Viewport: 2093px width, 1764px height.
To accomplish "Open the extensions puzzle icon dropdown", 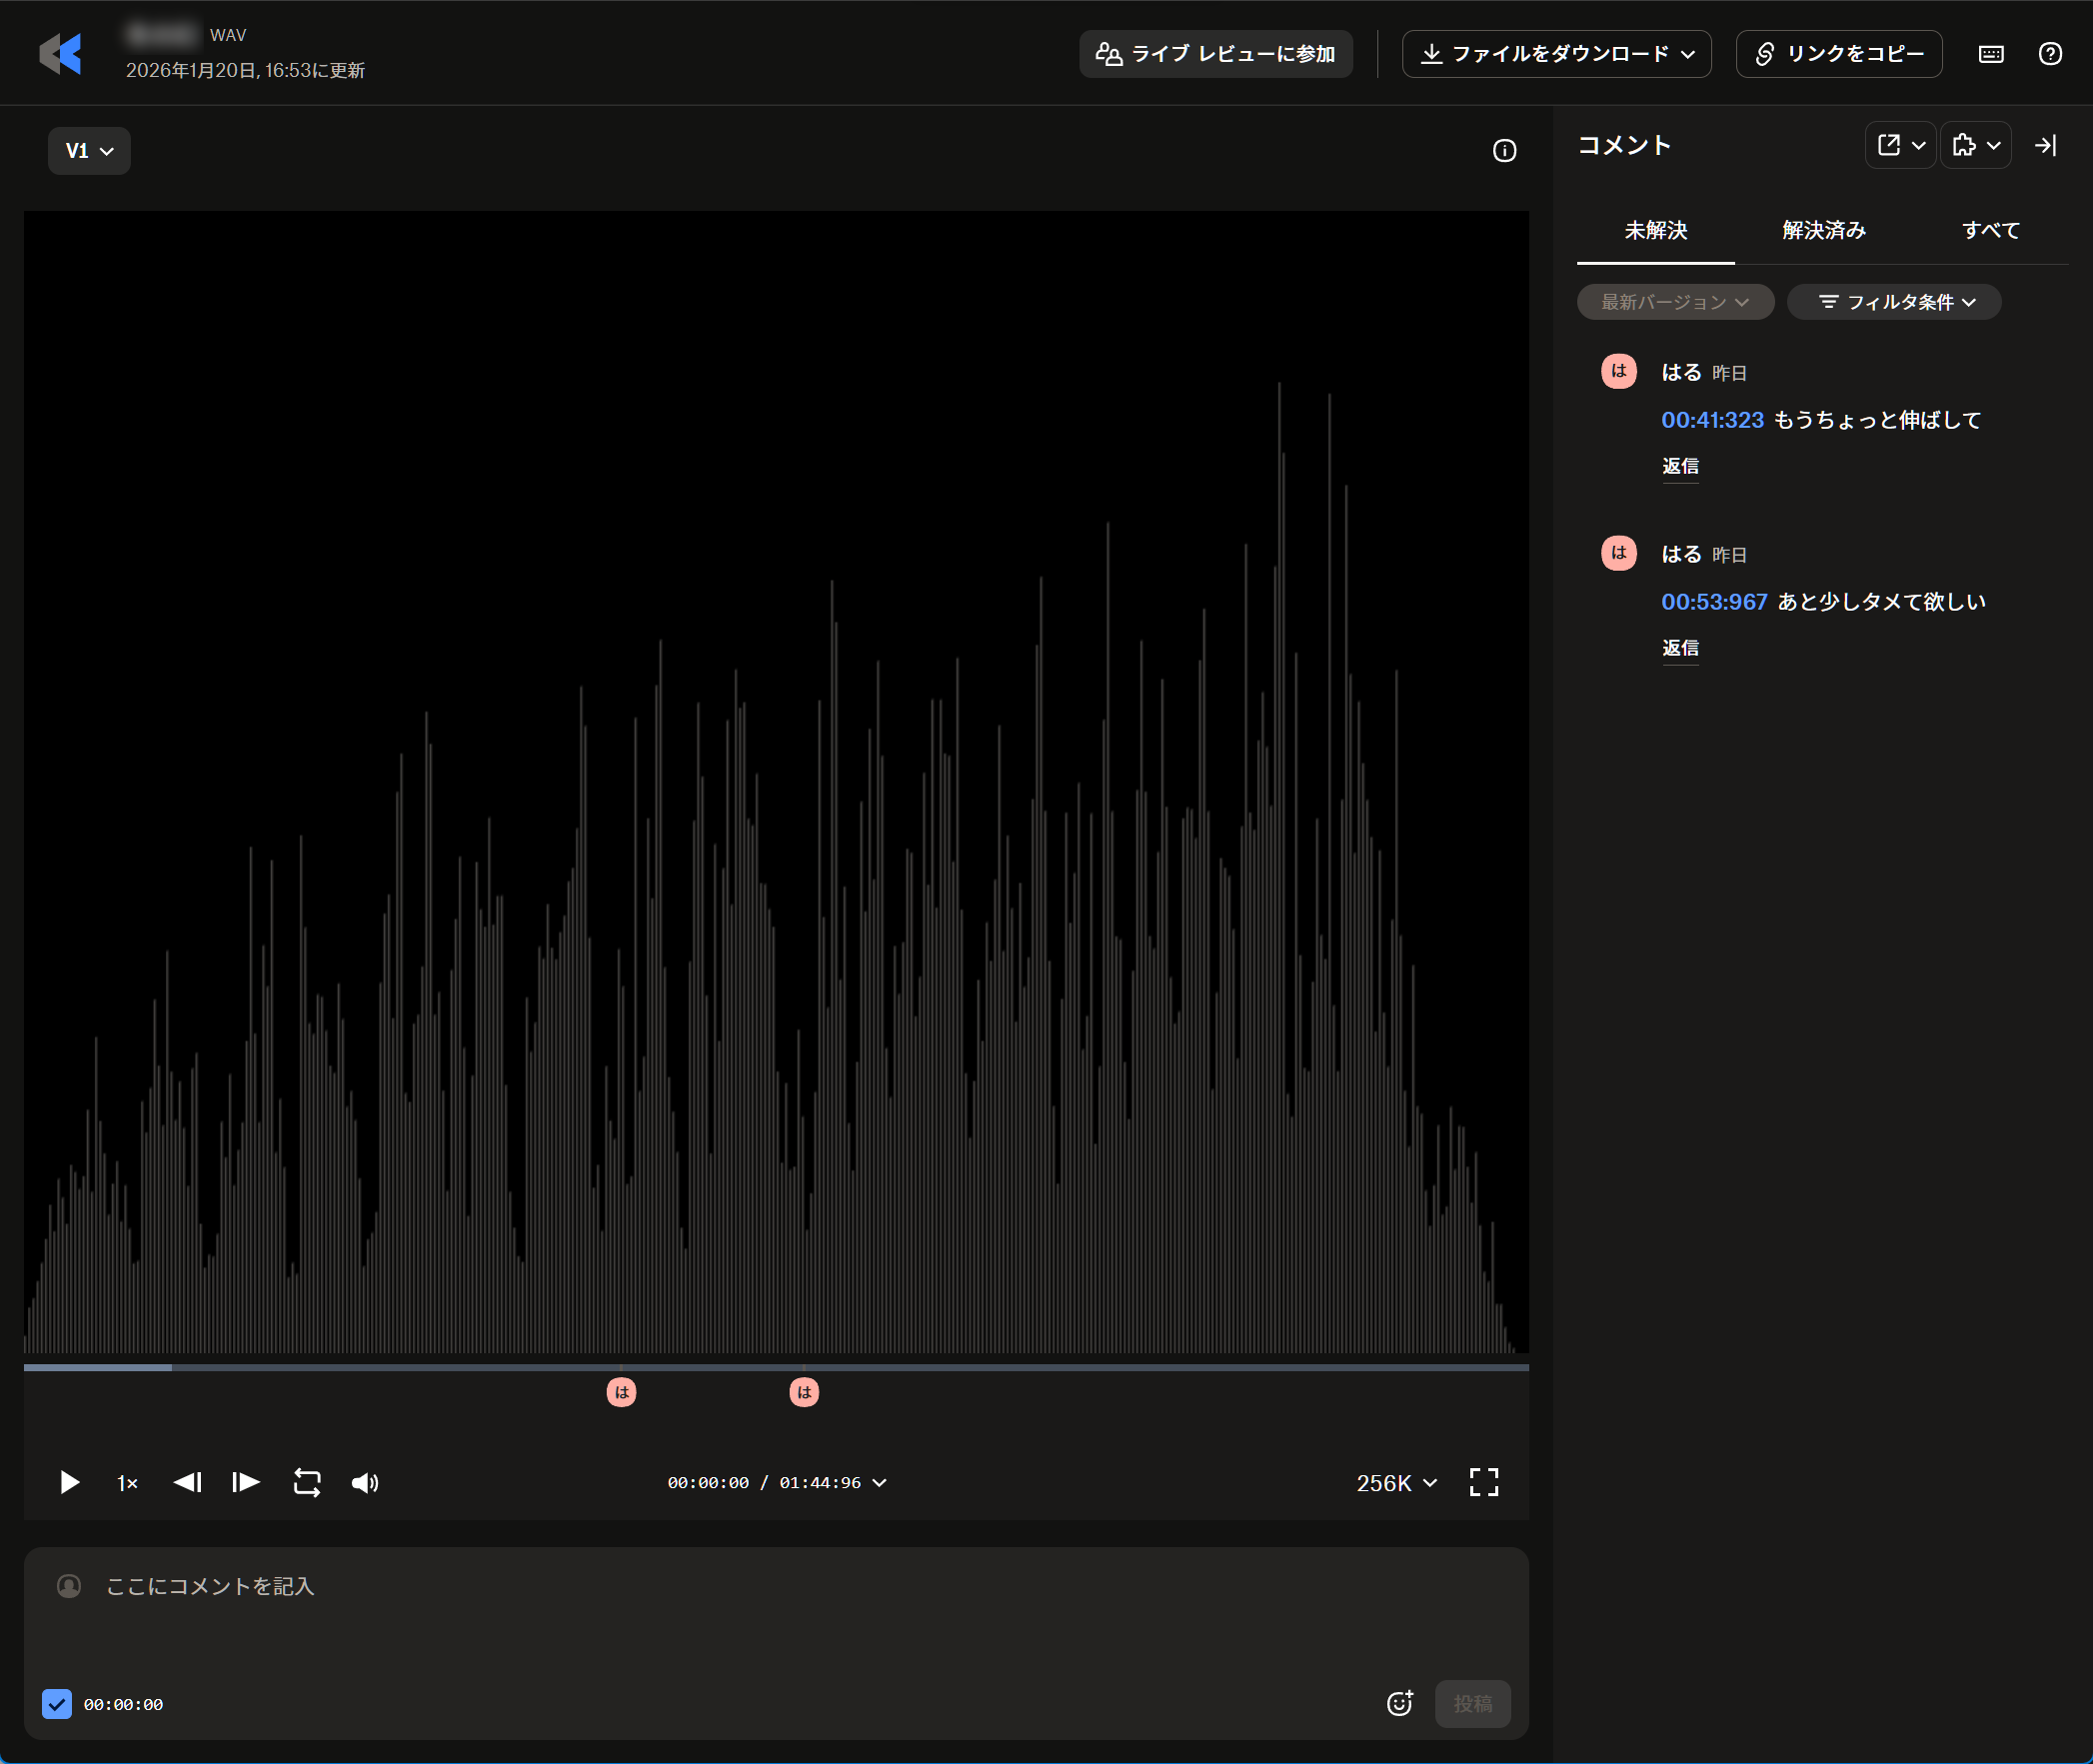I will click(x=1976, y=146).
